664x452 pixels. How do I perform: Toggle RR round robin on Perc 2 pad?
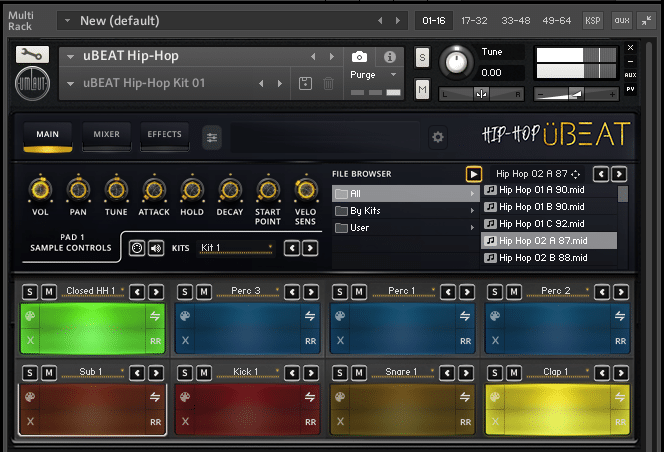[x=620, y=341]
